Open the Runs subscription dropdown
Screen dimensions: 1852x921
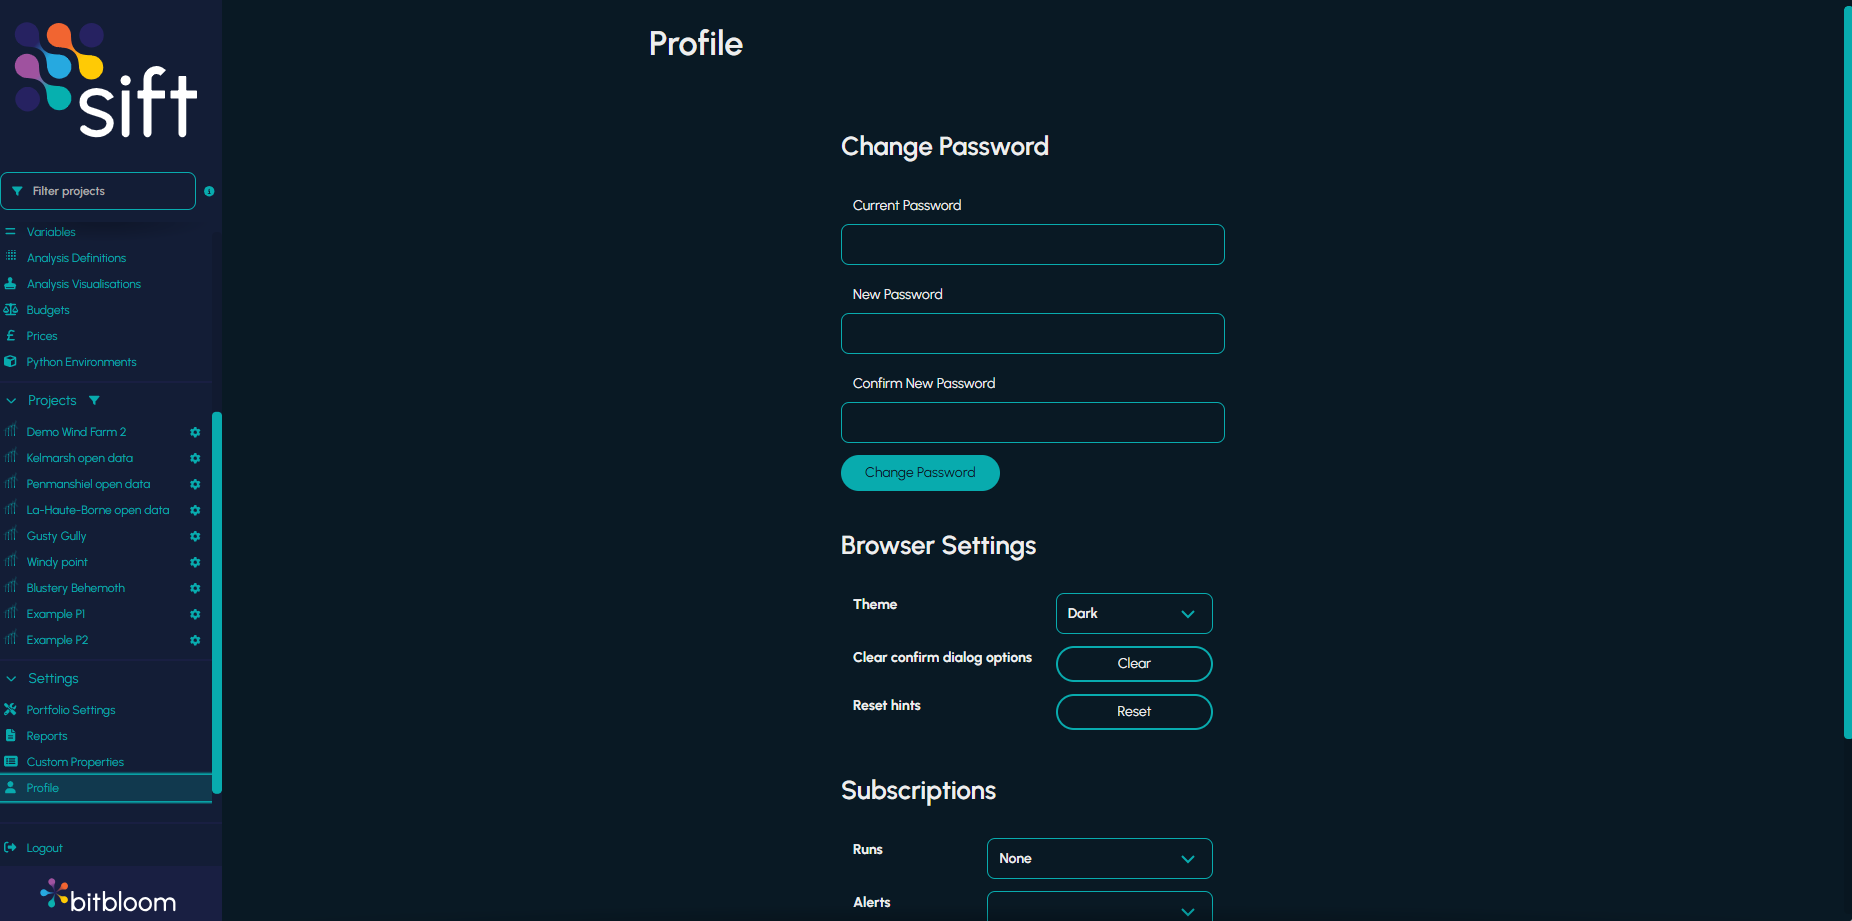(x=1100, y=858)
